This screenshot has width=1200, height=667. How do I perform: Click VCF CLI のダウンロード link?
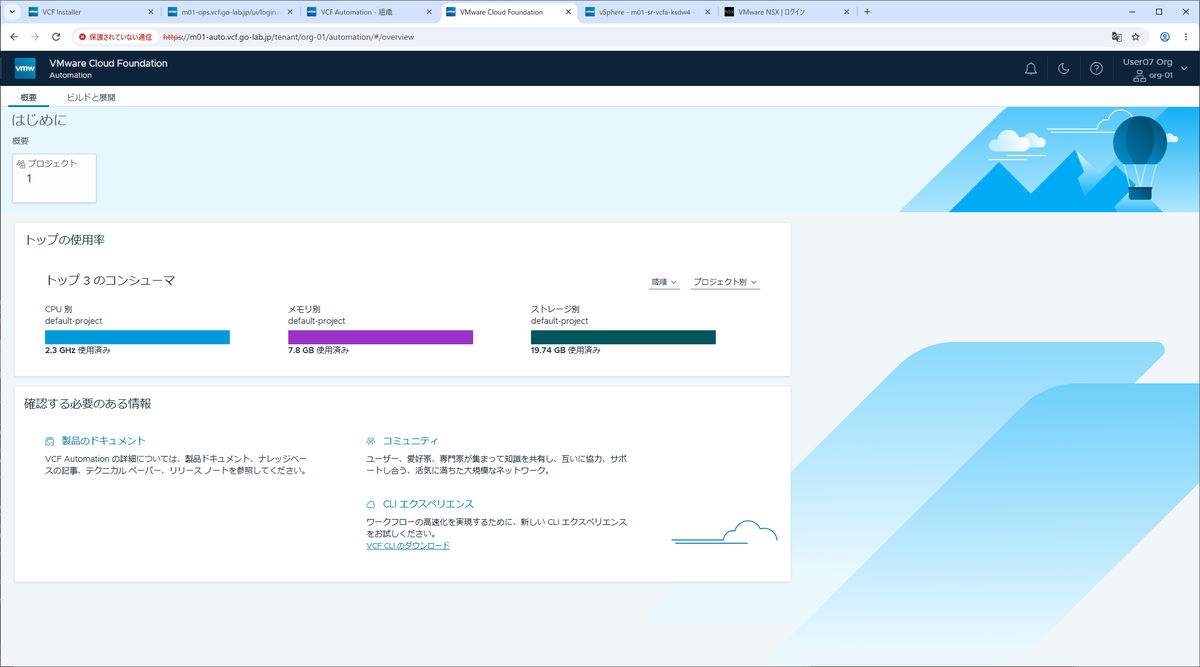[408, 546]
